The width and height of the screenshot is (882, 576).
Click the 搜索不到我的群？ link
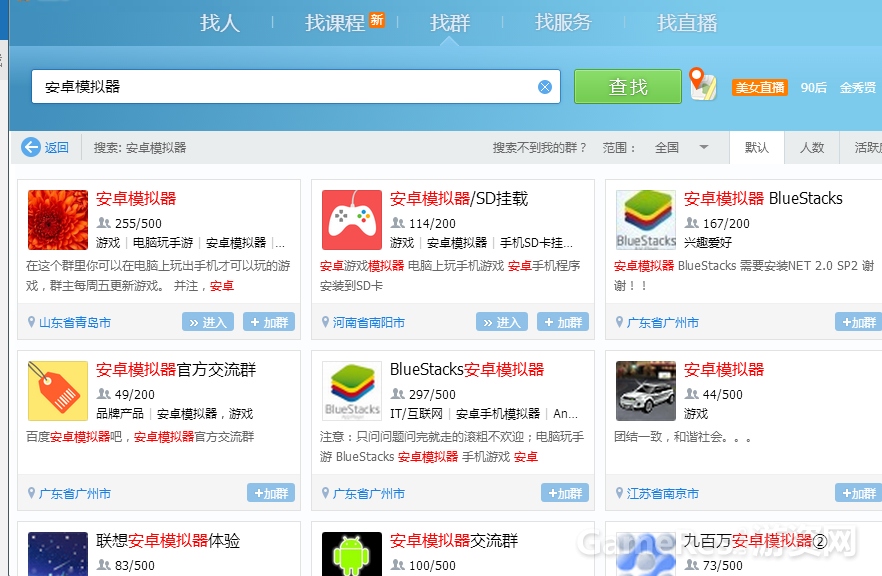[x=539, y=147]
